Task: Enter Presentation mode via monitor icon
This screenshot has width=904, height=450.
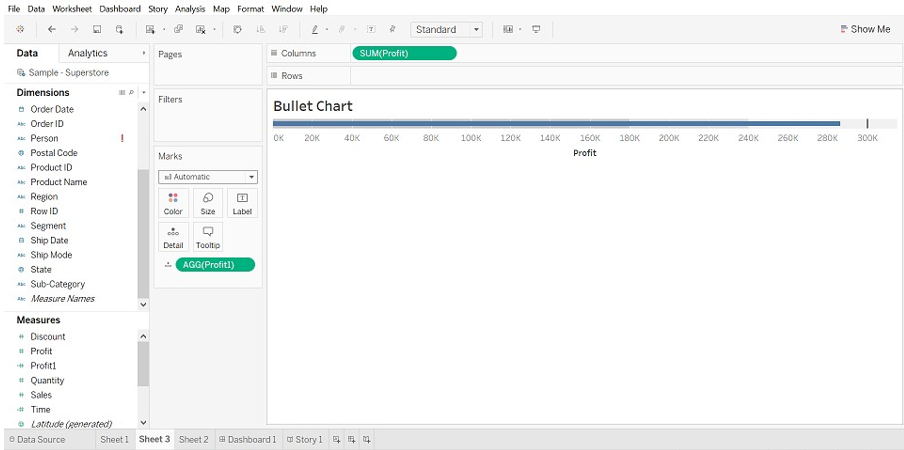Action: click(x=536, y=29)
